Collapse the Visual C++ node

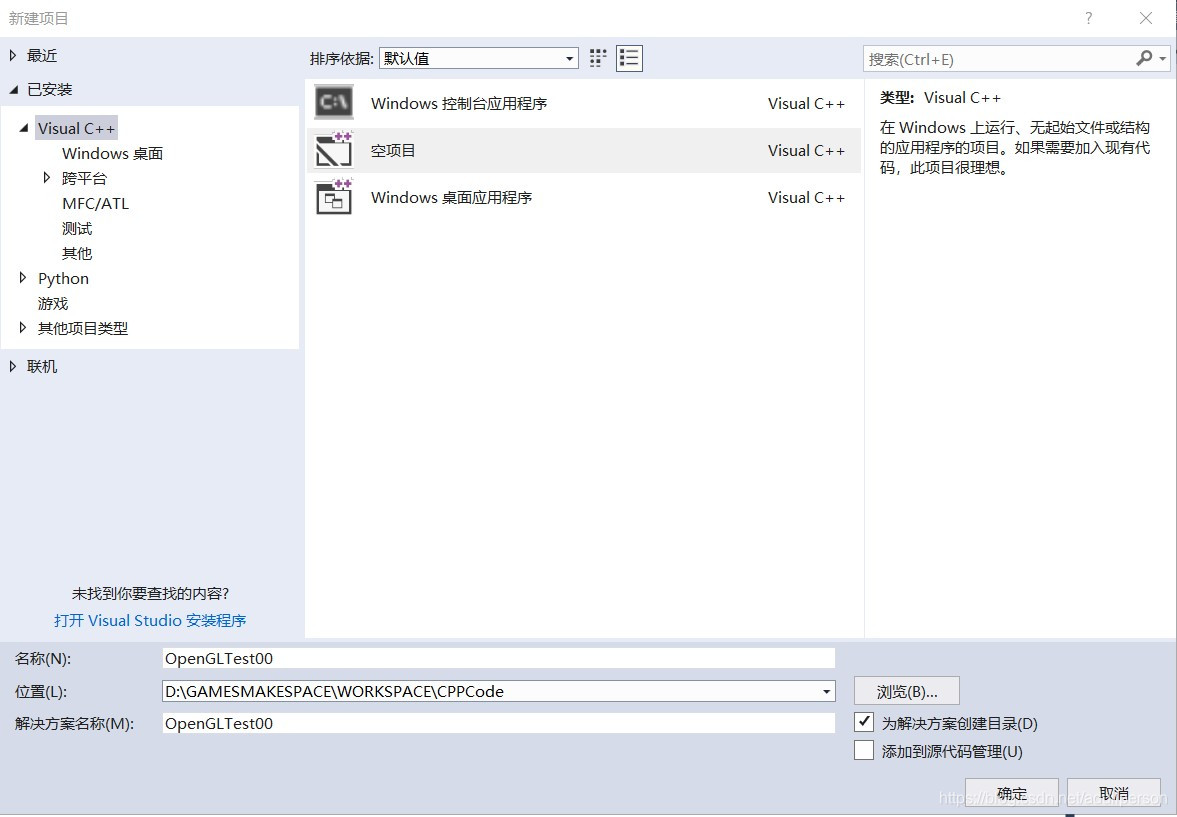[x=24, y=128]
